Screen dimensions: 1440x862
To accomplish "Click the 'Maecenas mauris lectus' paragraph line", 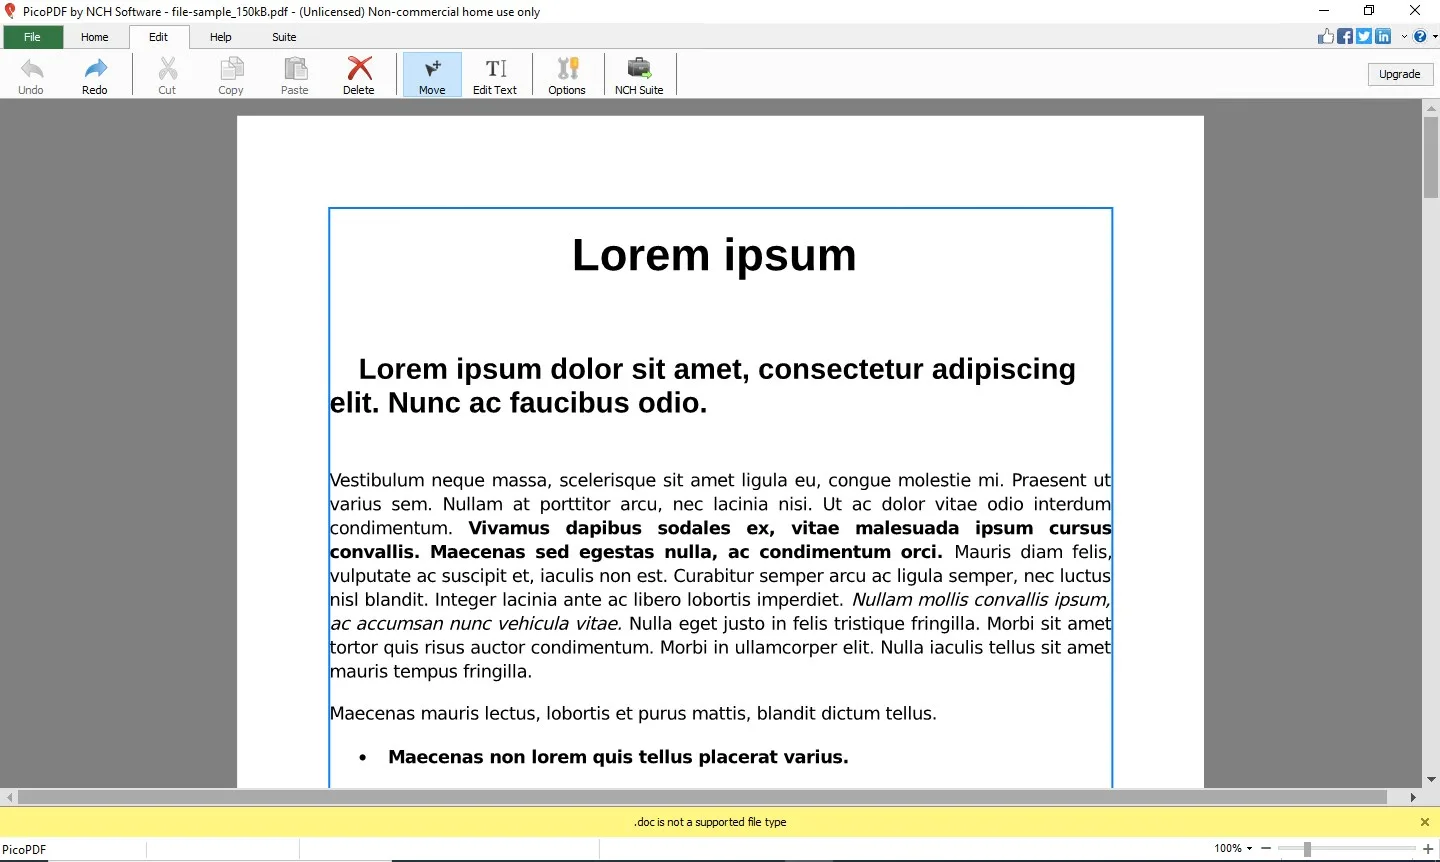I will point(633,714).
